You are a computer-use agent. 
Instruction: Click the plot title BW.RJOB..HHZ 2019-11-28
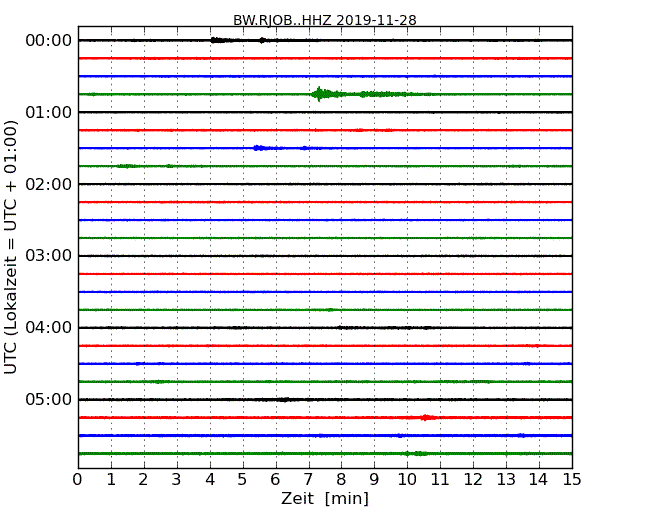325,20
